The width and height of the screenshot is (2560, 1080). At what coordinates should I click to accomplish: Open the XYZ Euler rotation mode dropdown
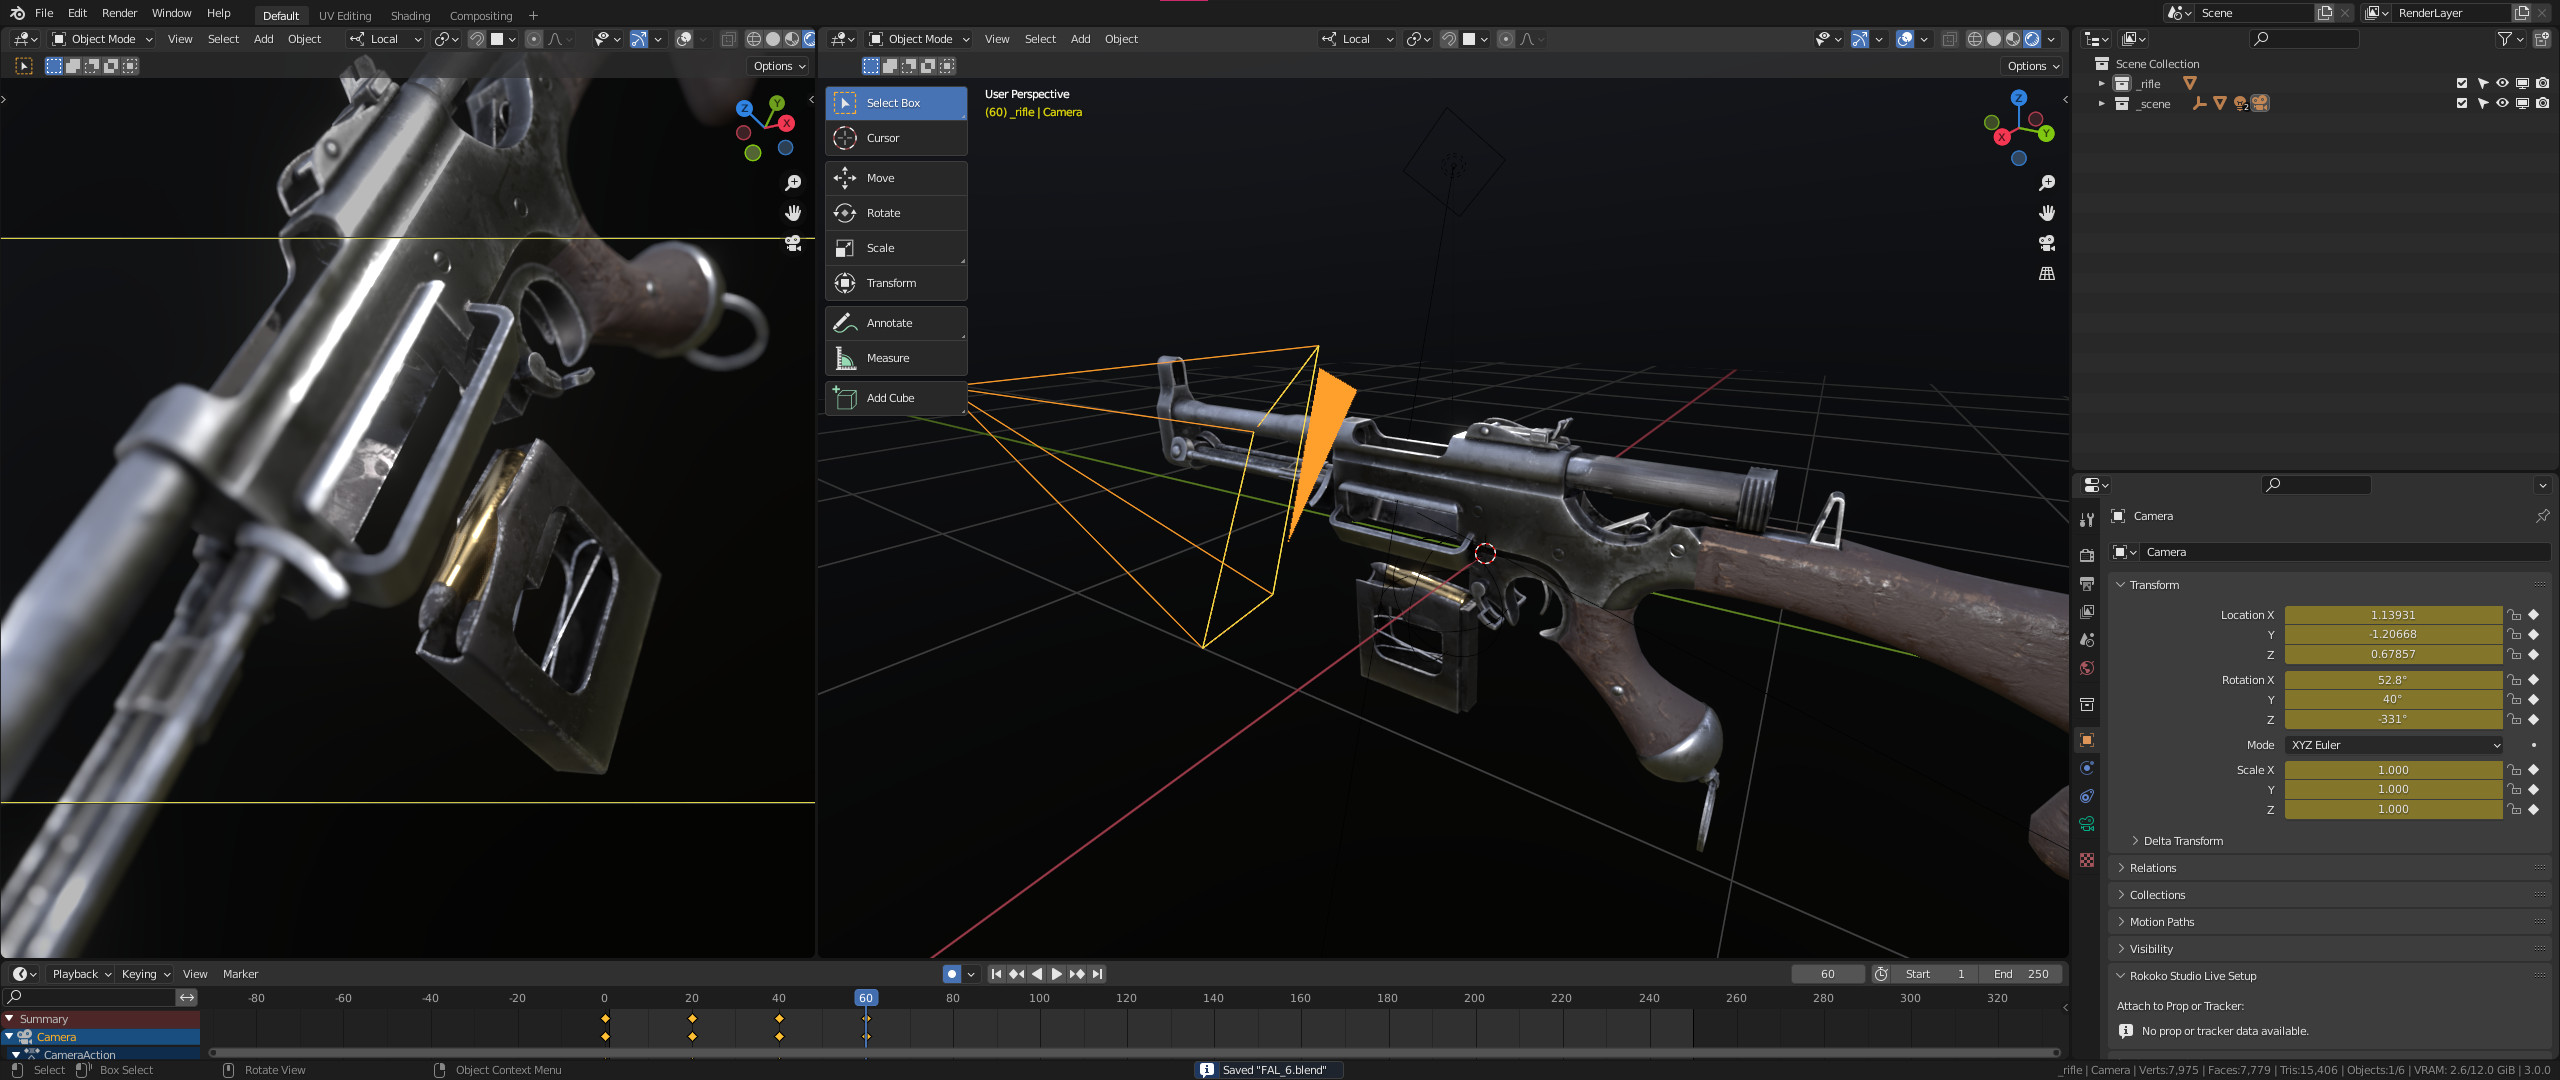2394,745
